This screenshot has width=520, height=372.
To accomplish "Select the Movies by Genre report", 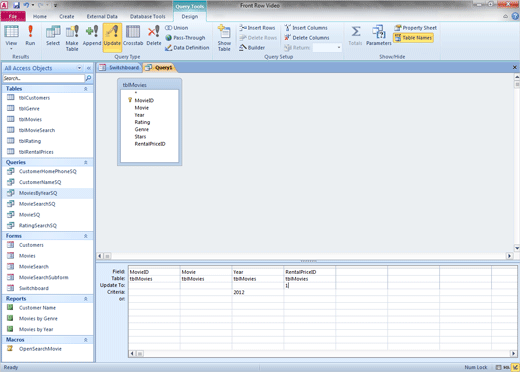I will pyautogui.click(x=38, y=318).
